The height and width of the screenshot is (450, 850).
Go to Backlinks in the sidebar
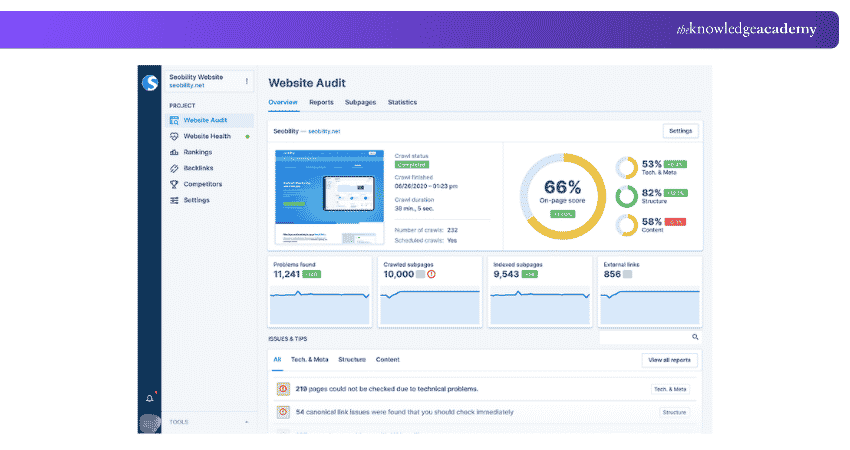[198, 168]
